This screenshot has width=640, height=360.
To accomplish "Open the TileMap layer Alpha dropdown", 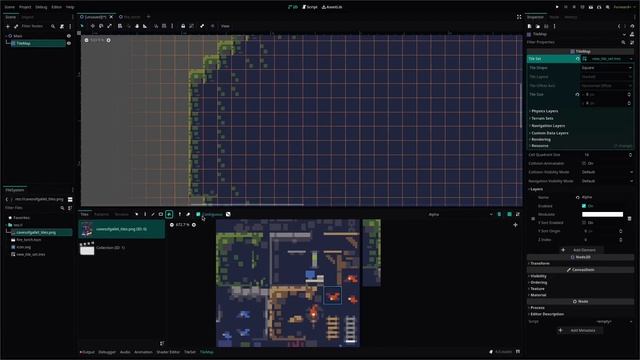I will coord(461,214).
